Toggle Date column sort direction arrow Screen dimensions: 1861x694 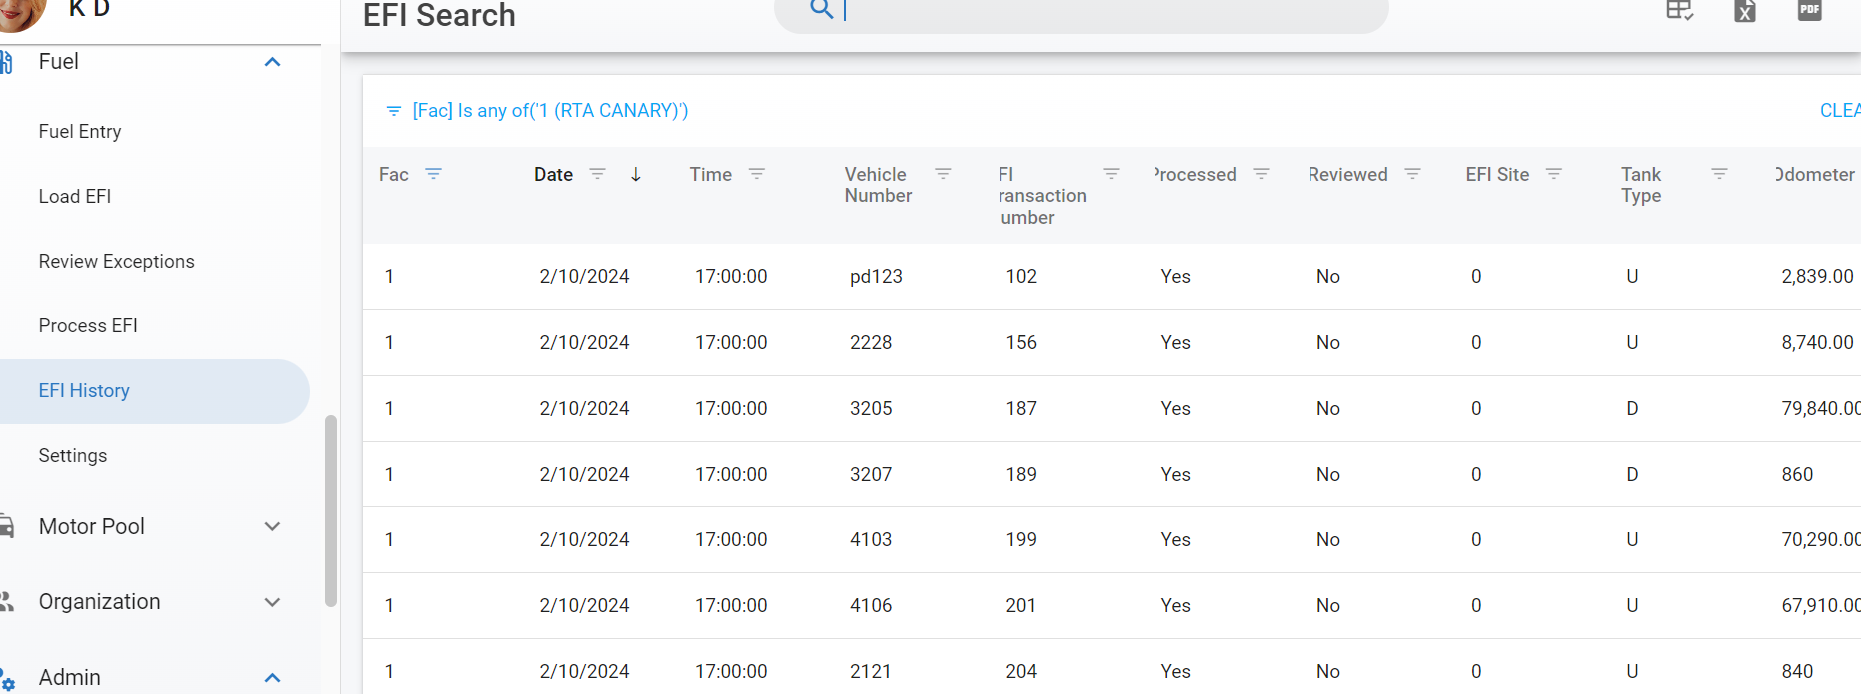click(636, 174)
